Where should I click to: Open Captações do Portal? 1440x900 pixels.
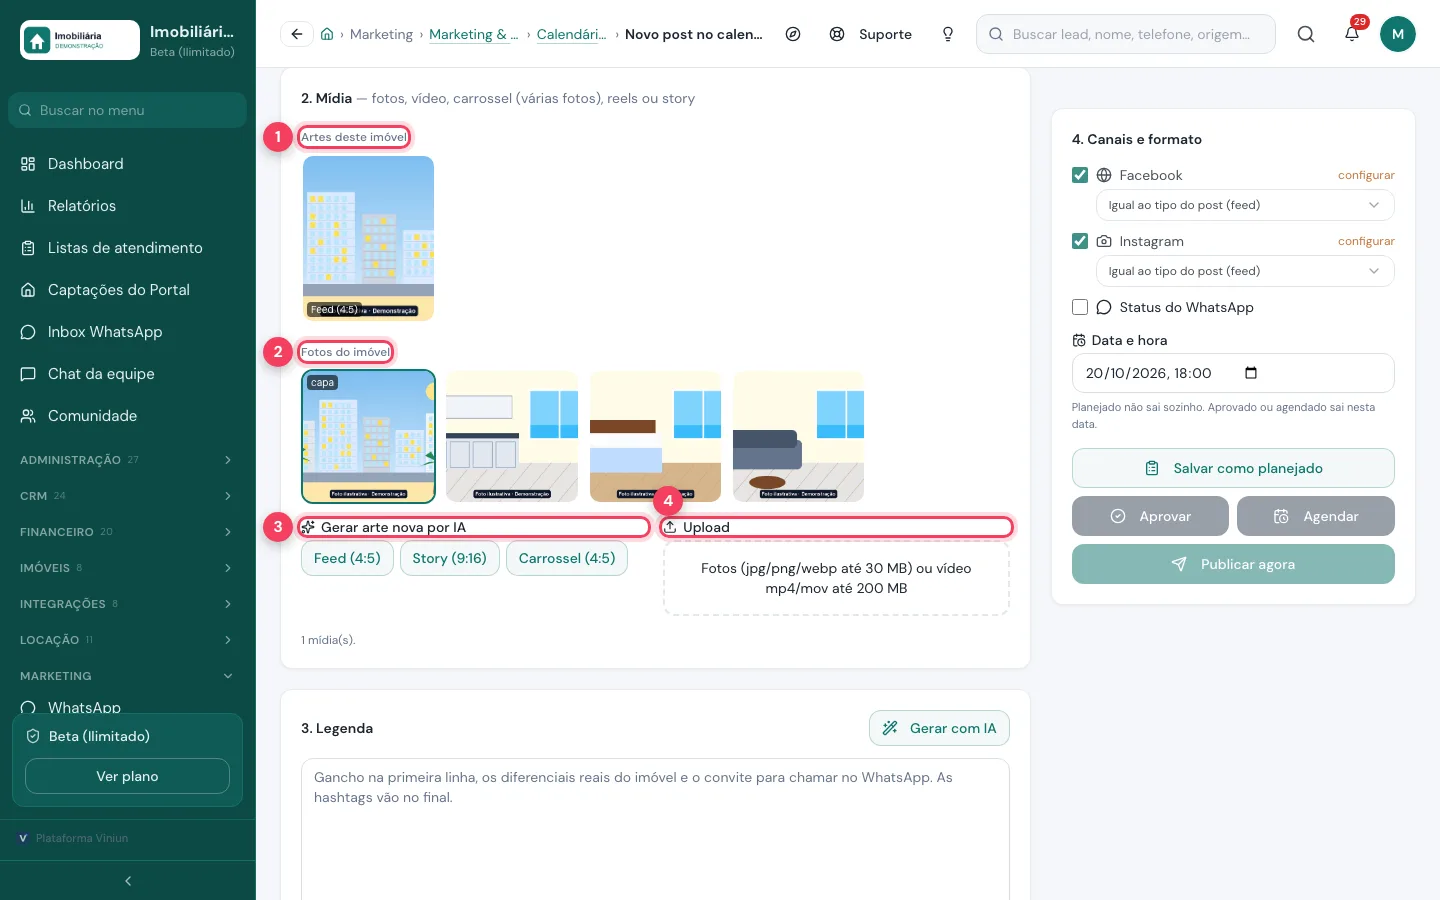click(x=128, y=290)
